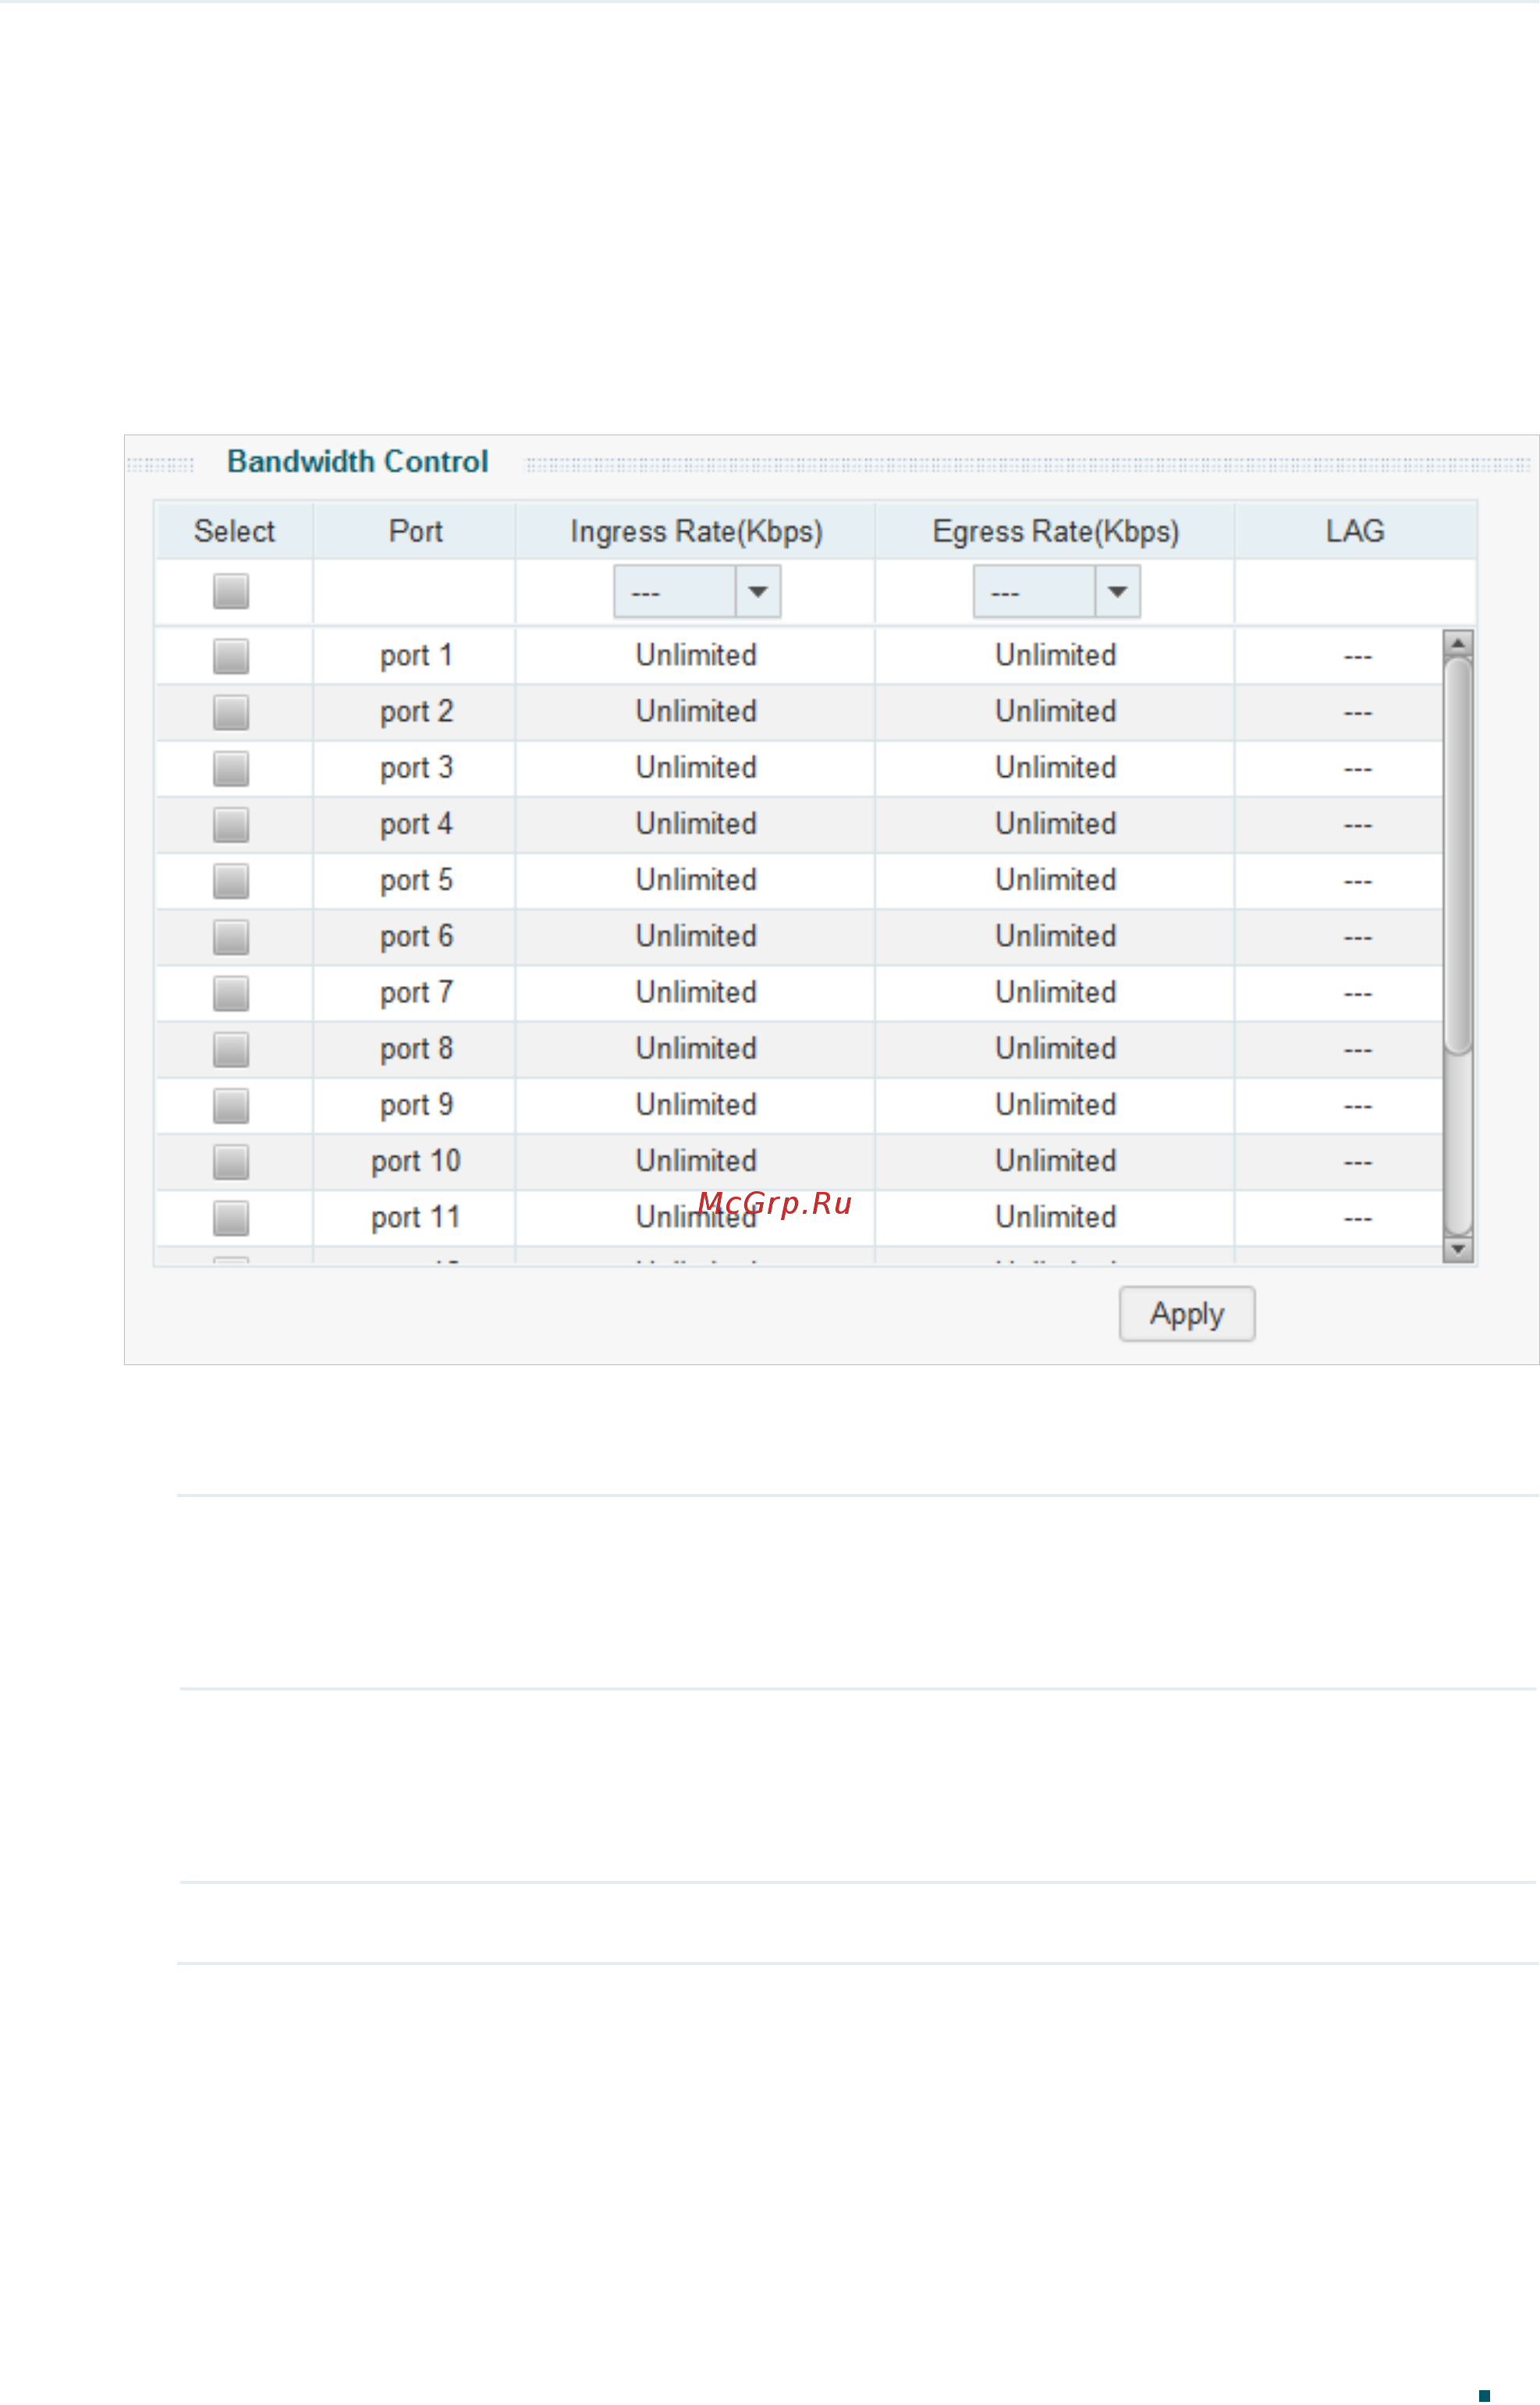Tick the port 4 checkbox
Viewport: 1540px width, 2405px height.
pyautogui.click(x=231, y=825)
